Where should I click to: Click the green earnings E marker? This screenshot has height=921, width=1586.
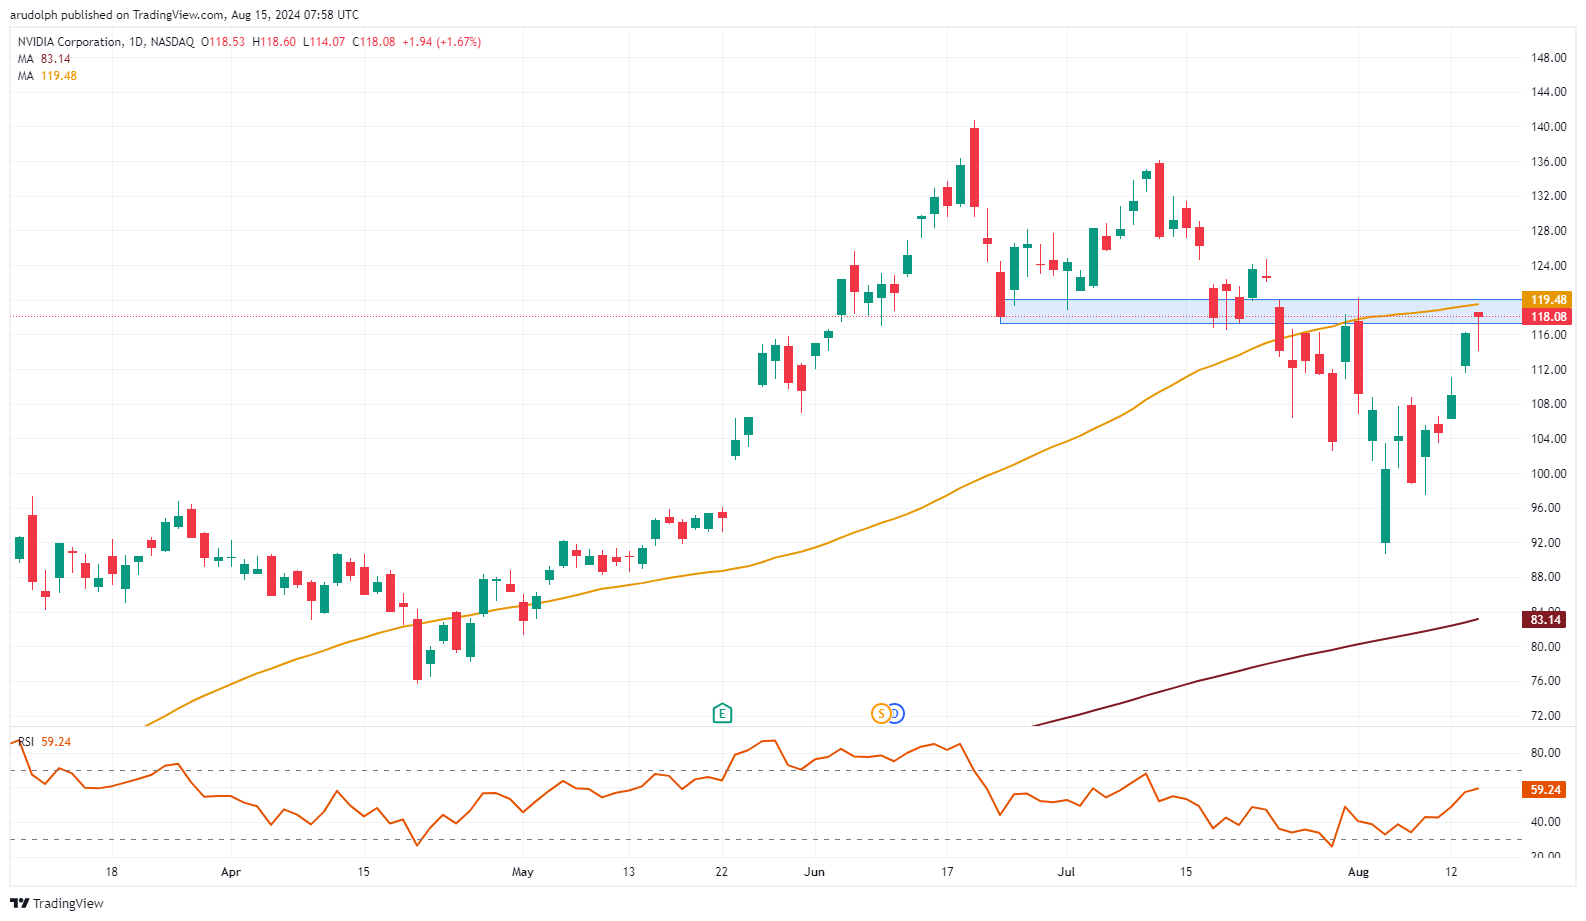[x=722, y=713]
